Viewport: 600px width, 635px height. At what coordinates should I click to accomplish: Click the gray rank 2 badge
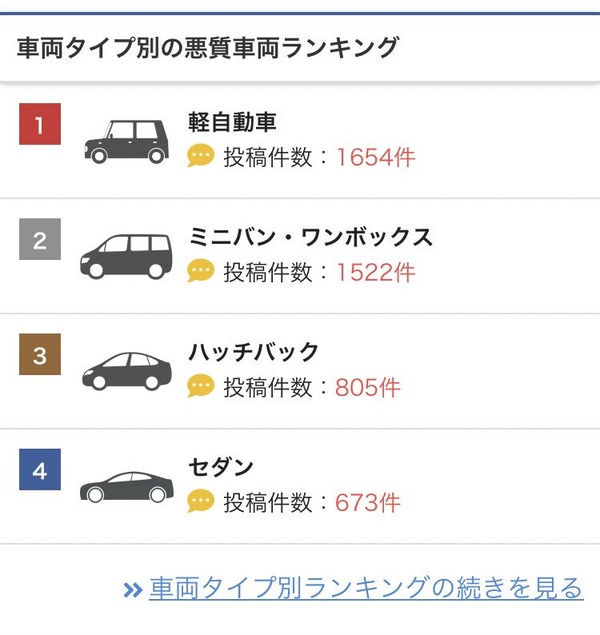pos(40,240)
